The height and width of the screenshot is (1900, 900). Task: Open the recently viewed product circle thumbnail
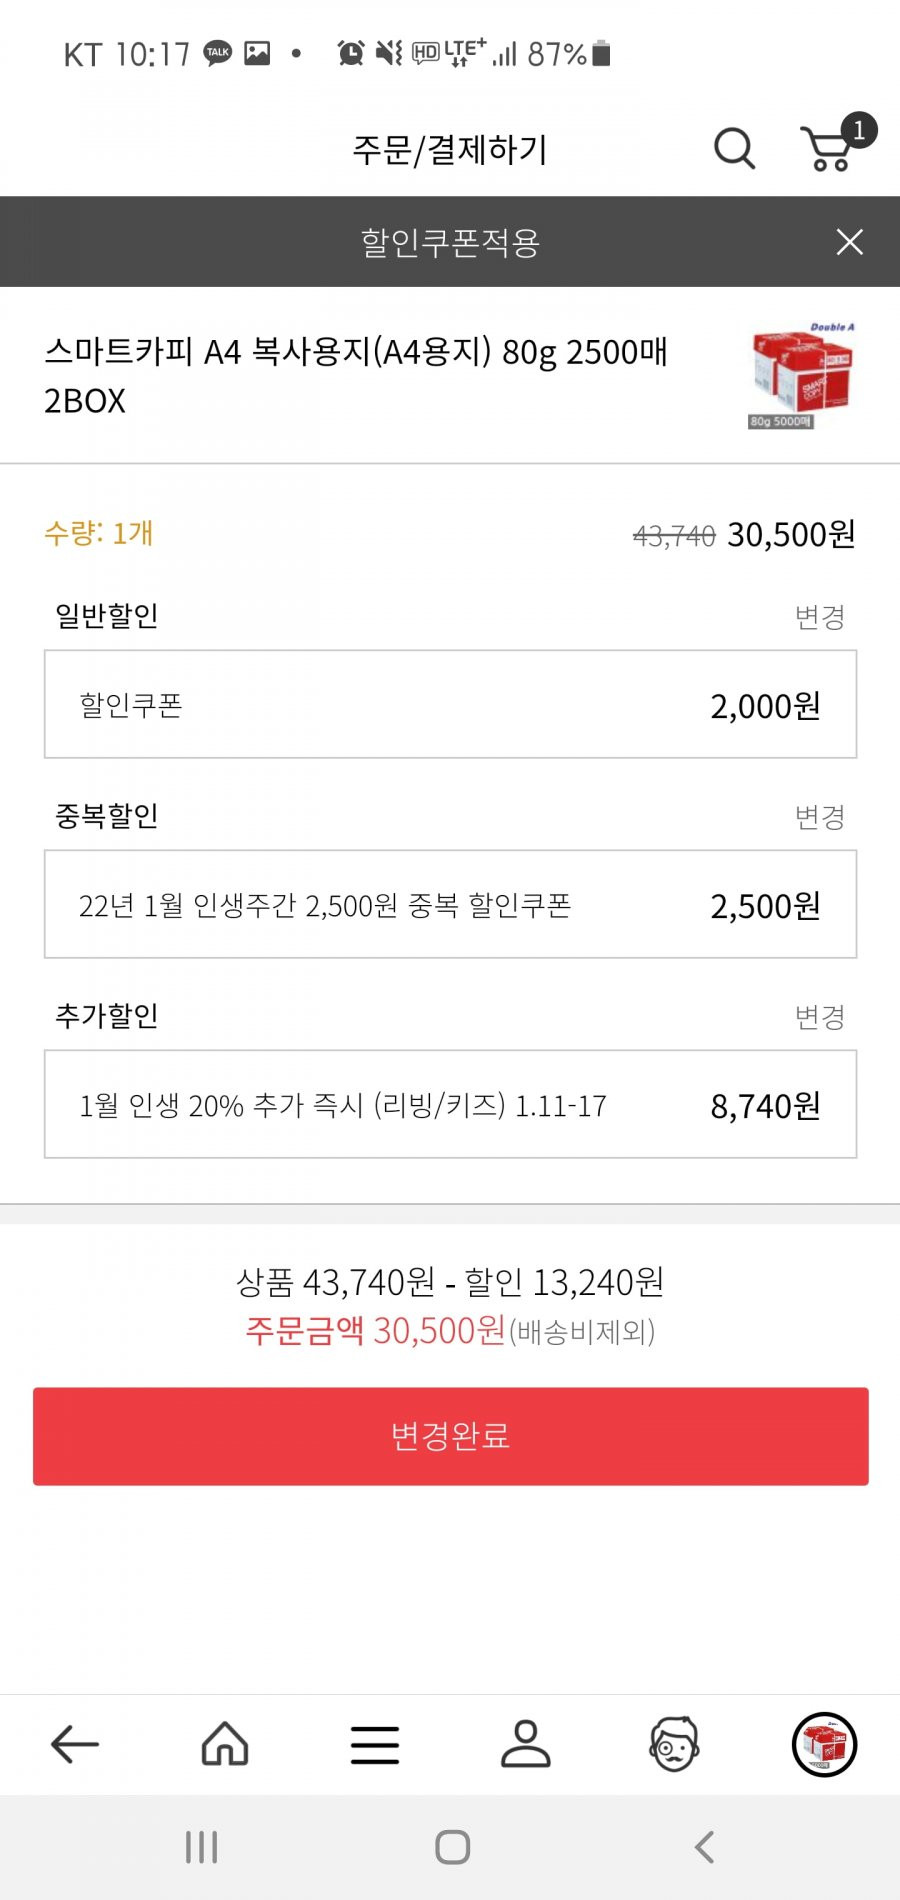825,1744
